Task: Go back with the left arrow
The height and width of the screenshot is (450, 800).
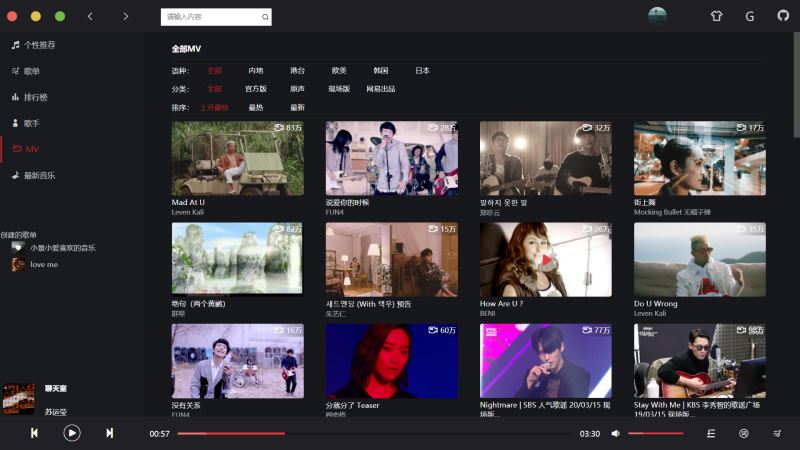Action: (90, 16)
